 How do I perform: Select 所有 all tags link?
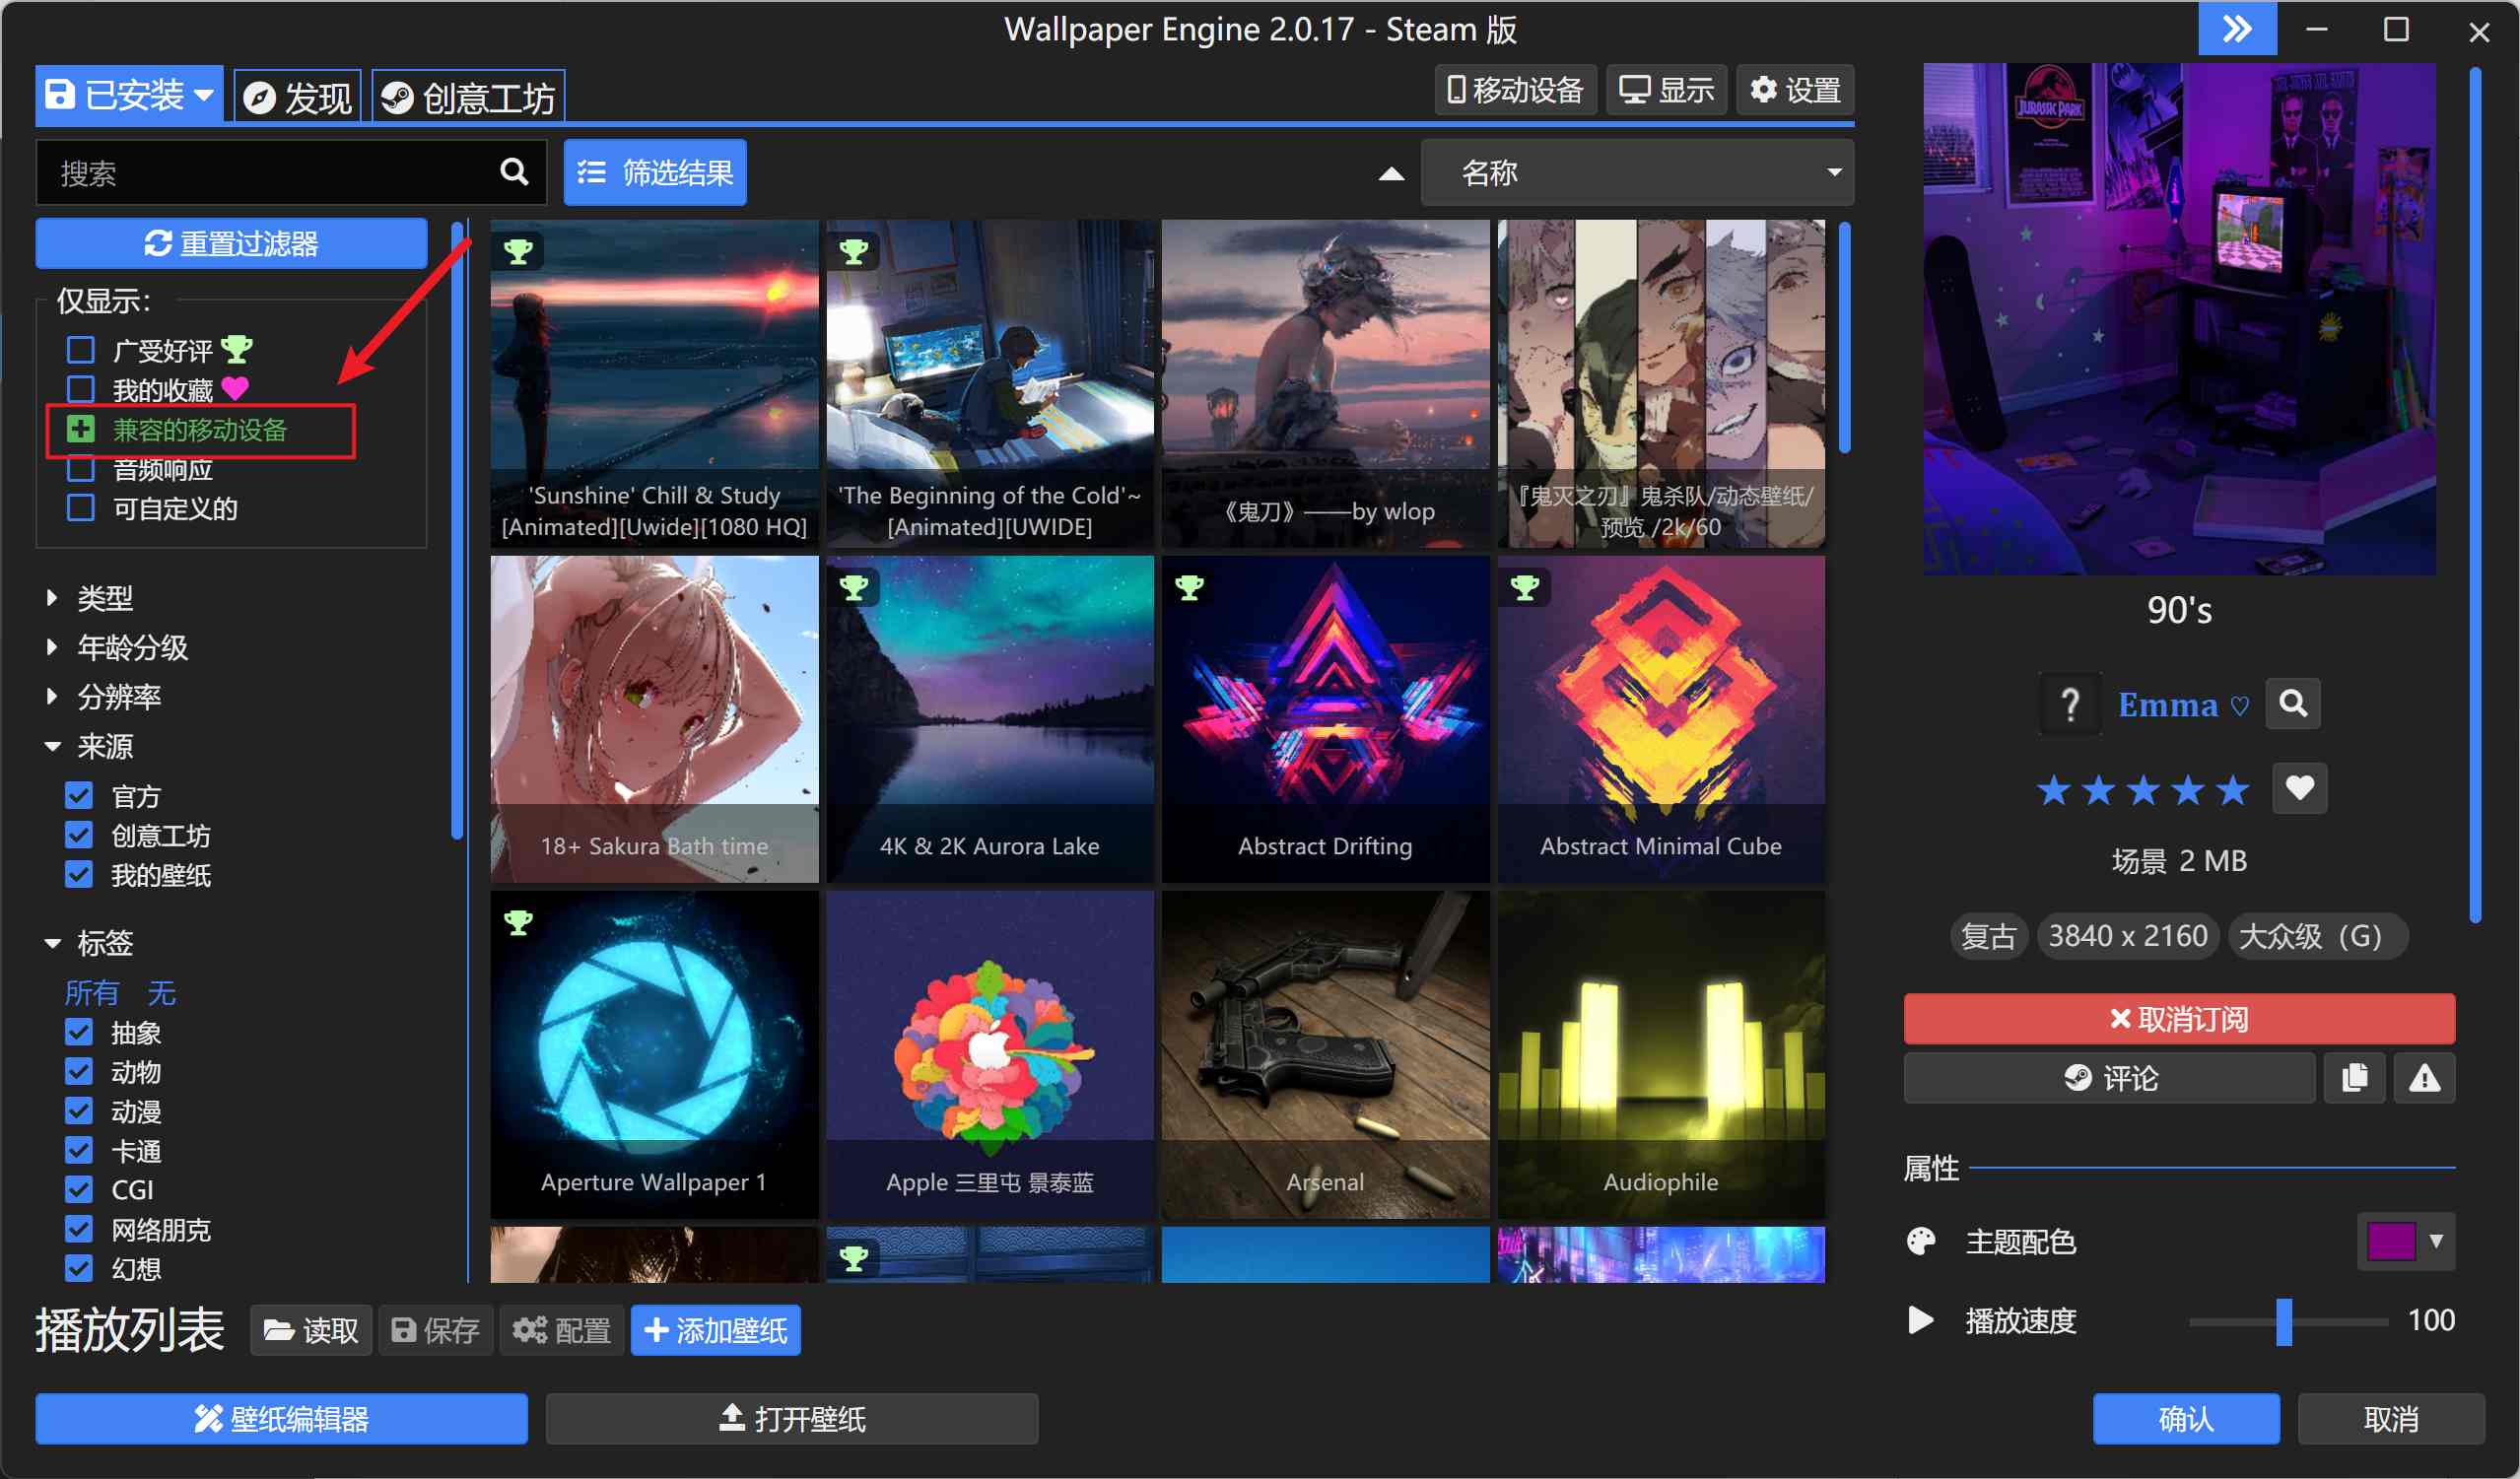pyautogui.click(x=92, y=992)
